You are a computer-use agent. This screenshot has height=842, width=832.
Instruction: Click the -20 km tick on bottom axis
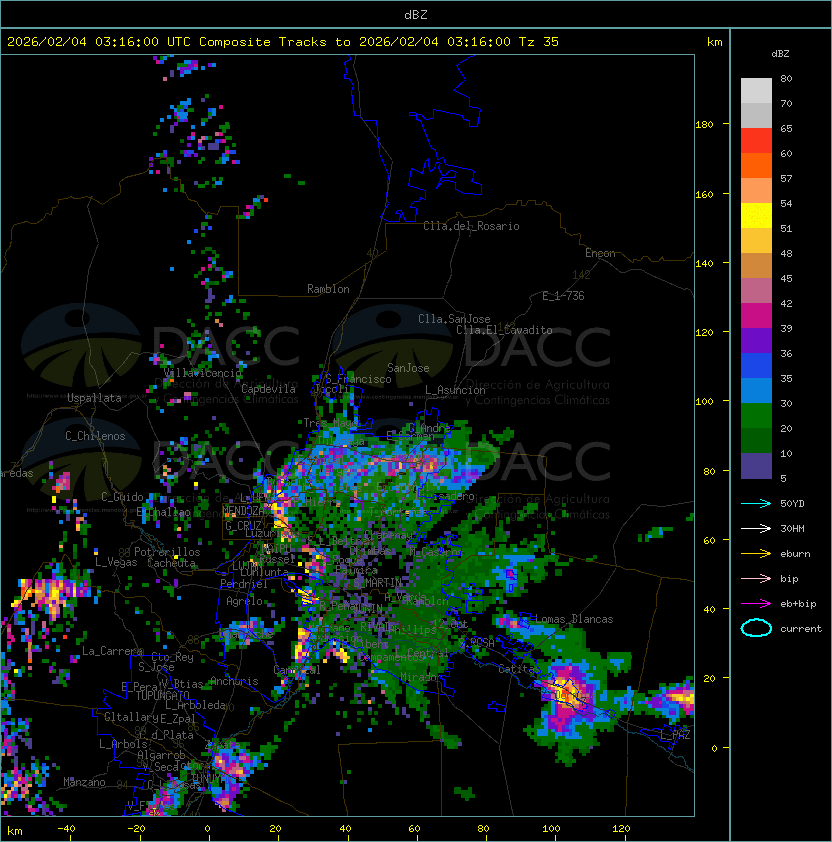click(x=136, y=829)
